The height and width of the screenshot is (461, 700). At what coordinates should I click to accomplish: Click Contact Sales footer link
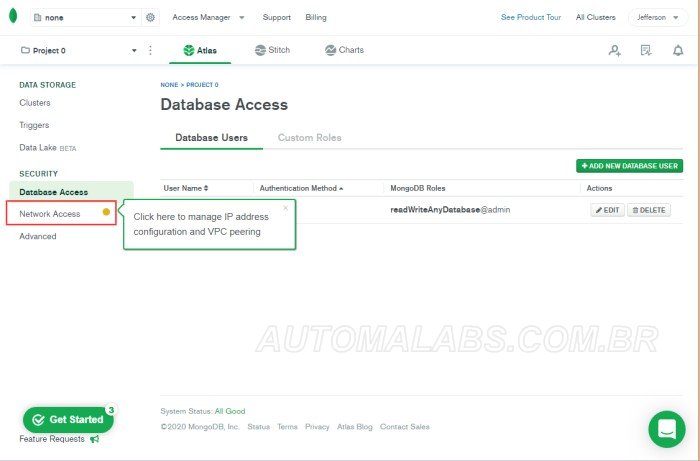pyautogui.click(x=404, y=427)
